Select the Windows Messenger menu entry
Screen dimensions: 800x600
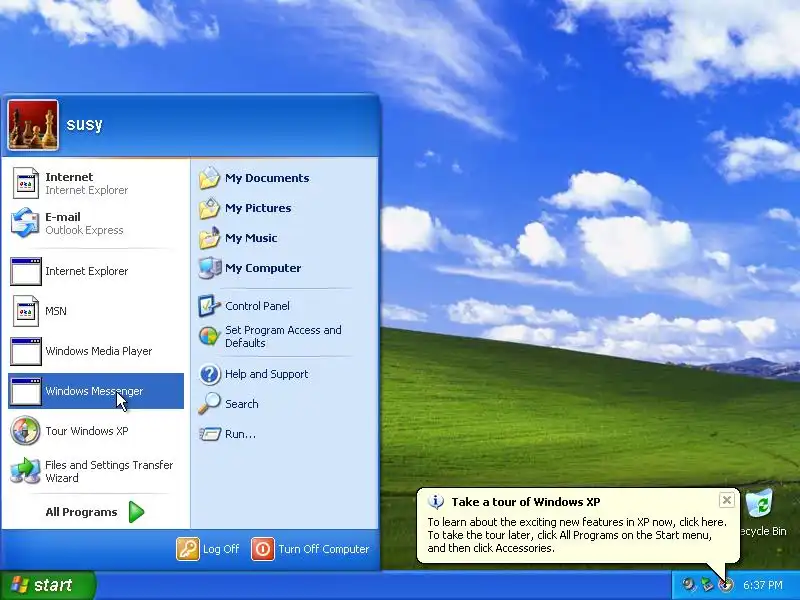point(96,391)
